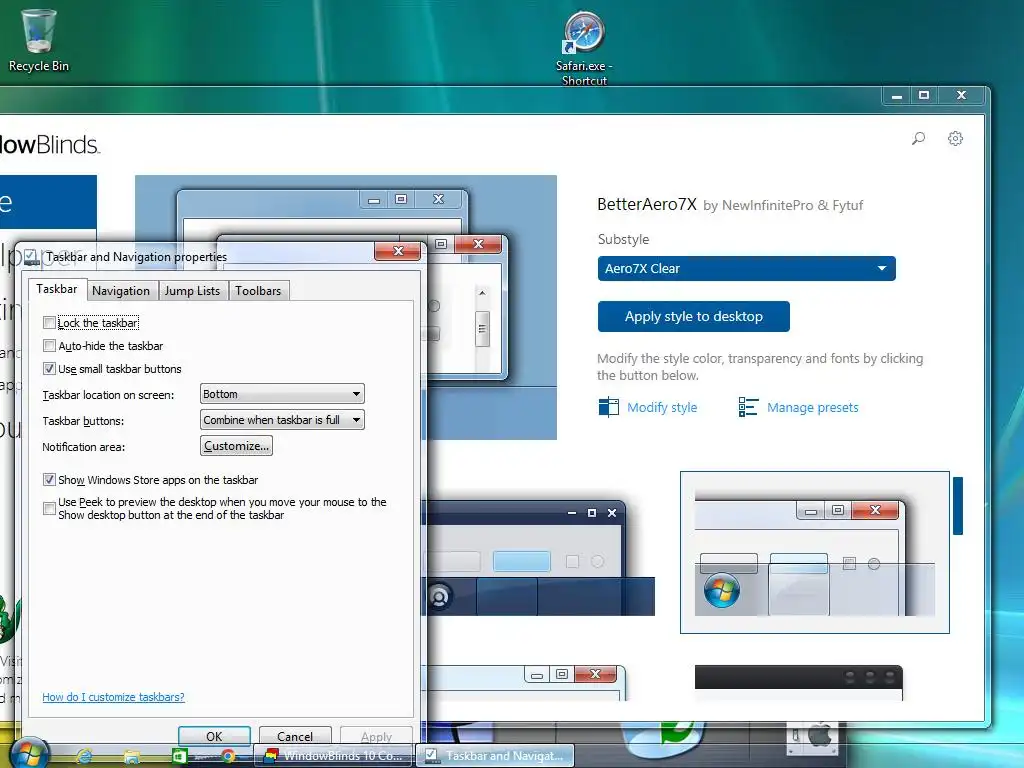The width and height of the screenshot is (1024, 768).
Task: Click the Taskbar properties title bar icon
Action: [30, 257]
